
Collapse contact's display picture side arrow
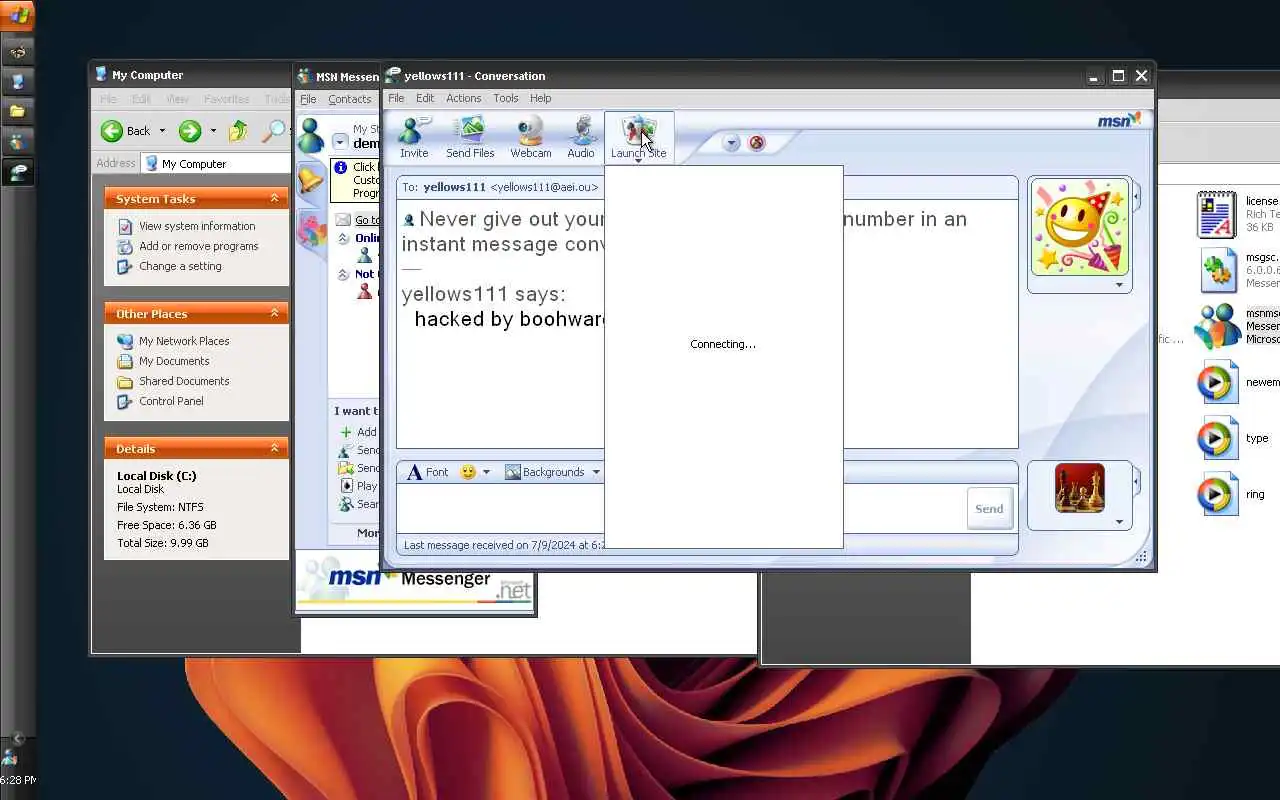pos(1136,197)
